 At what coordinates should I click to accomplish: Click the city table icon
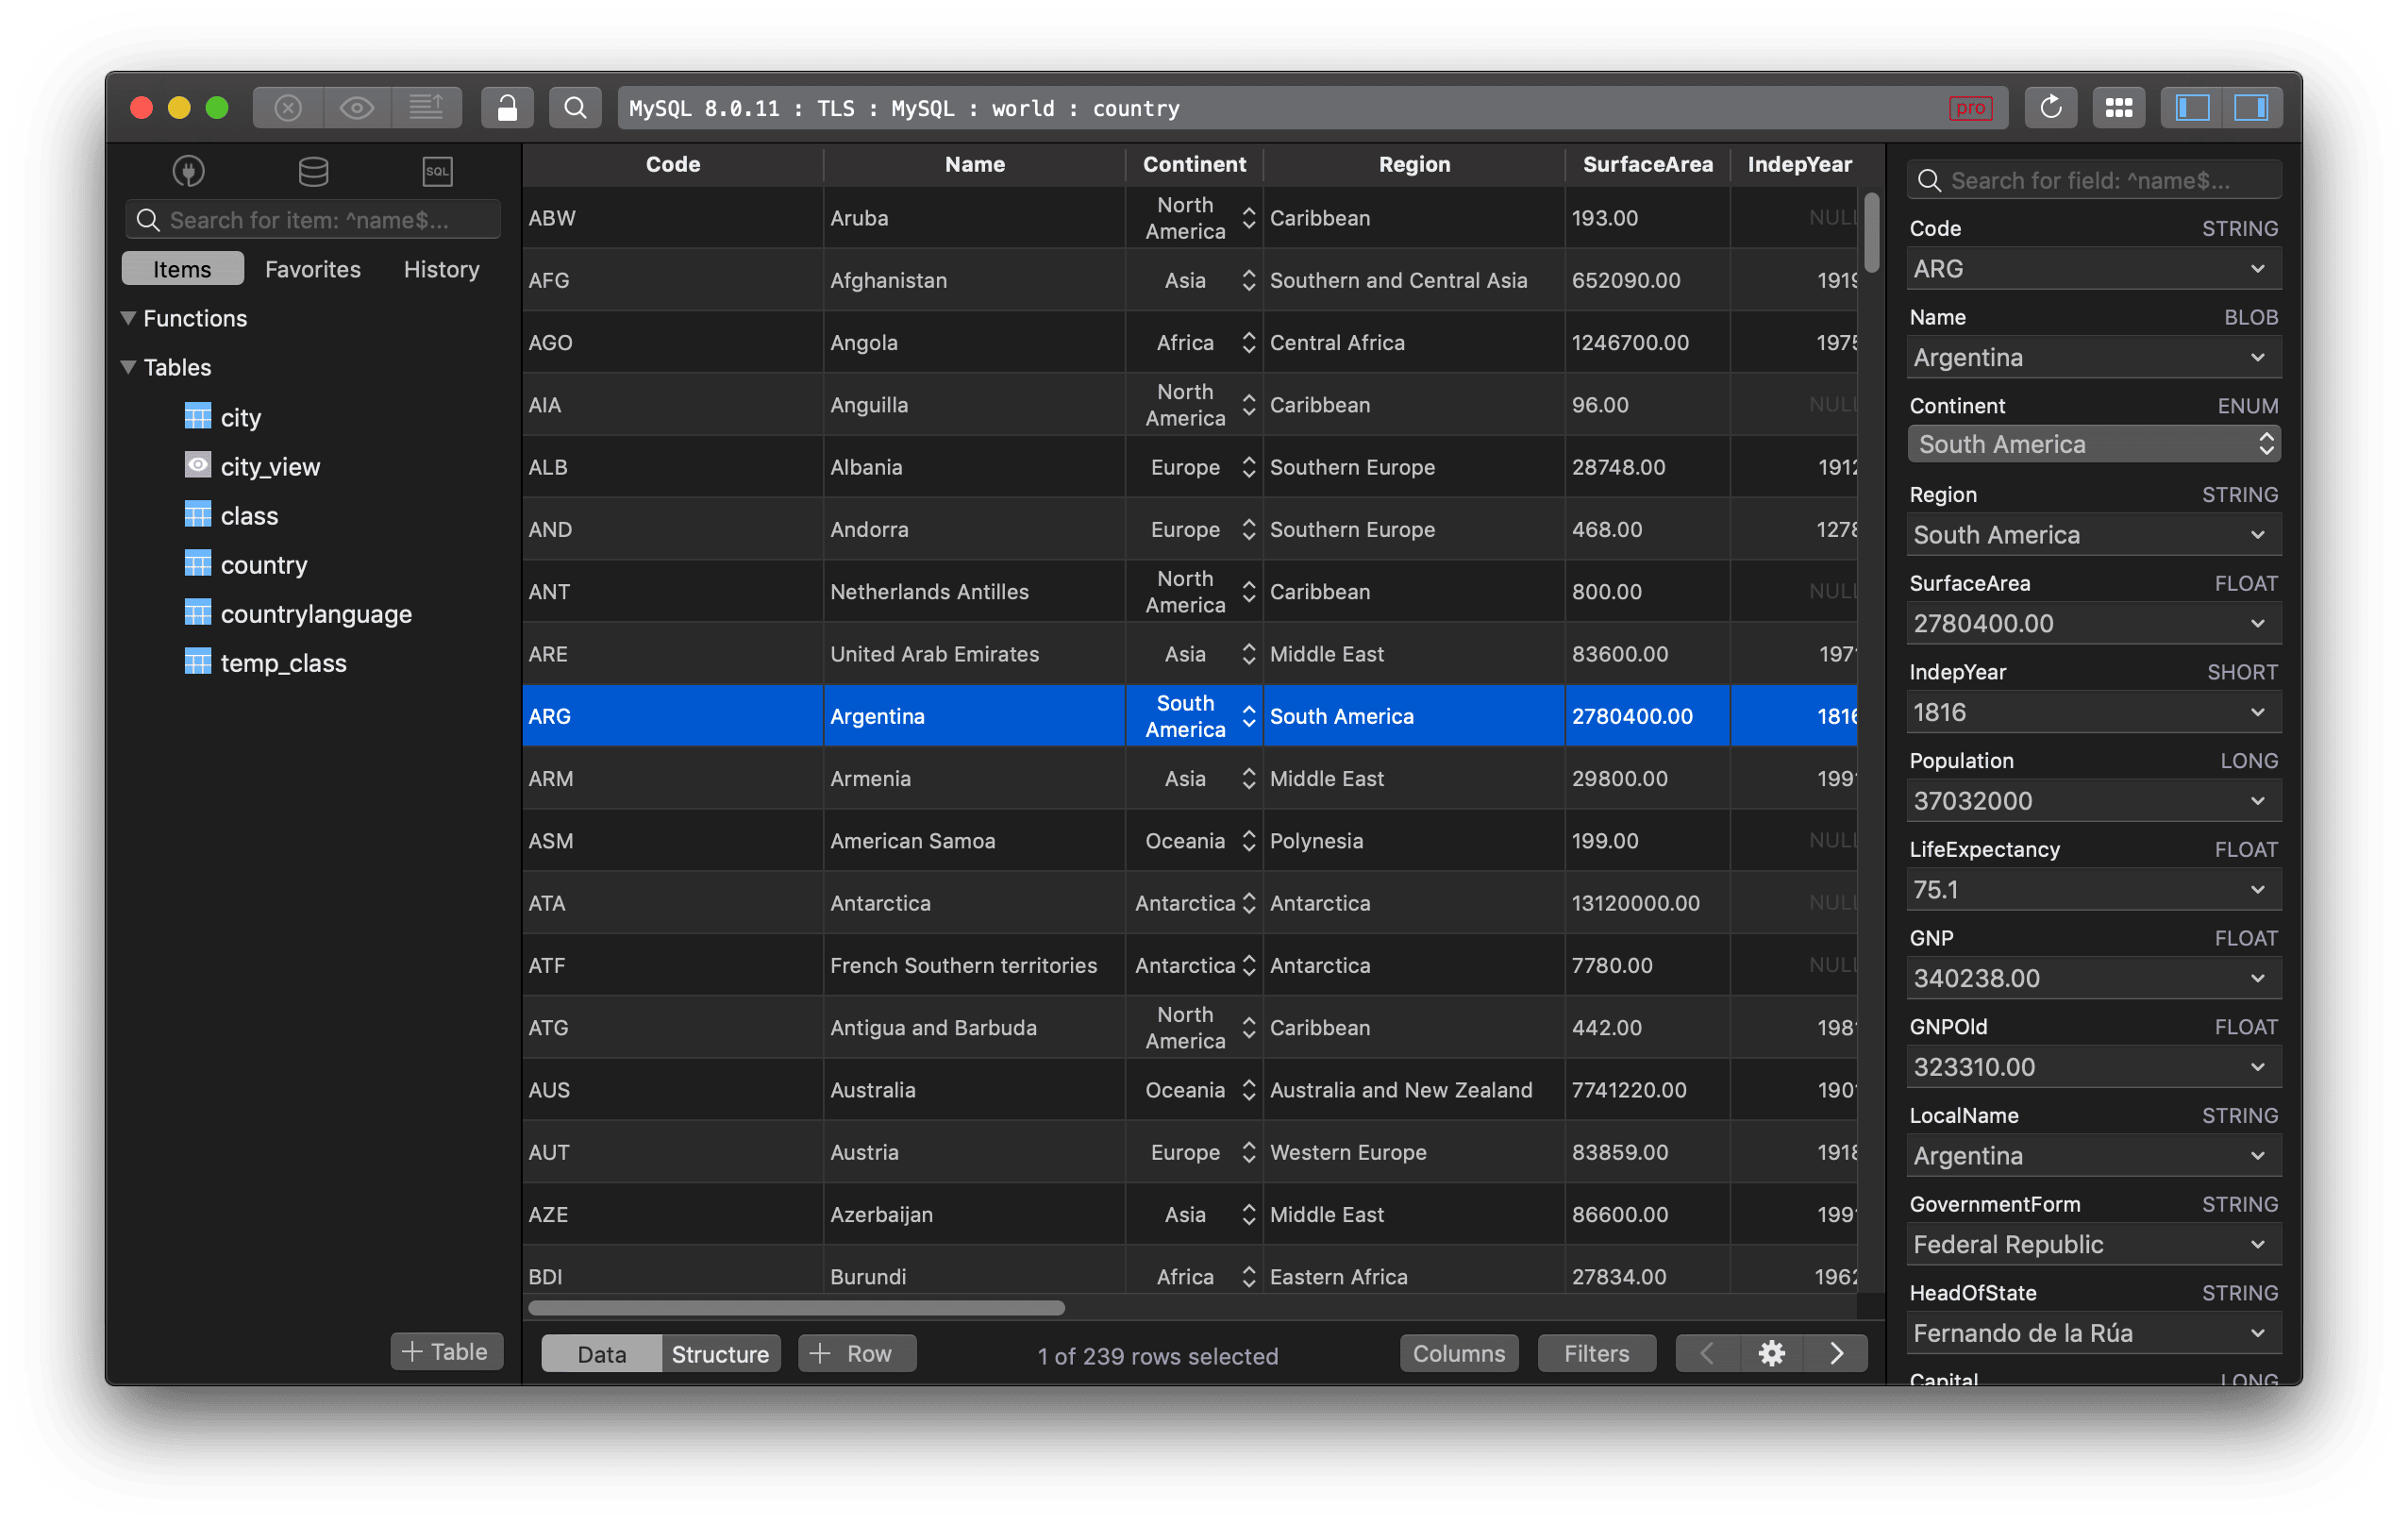point(198,416)
